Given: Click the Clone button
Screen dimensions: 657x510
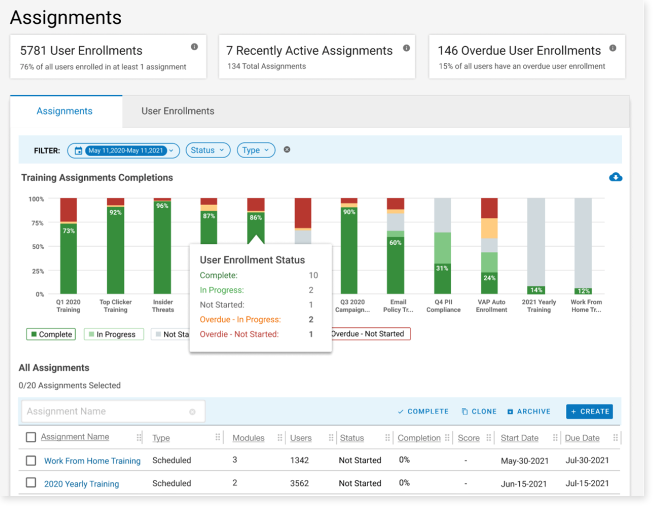Looking at the screenshot, I should click(479, 412).
